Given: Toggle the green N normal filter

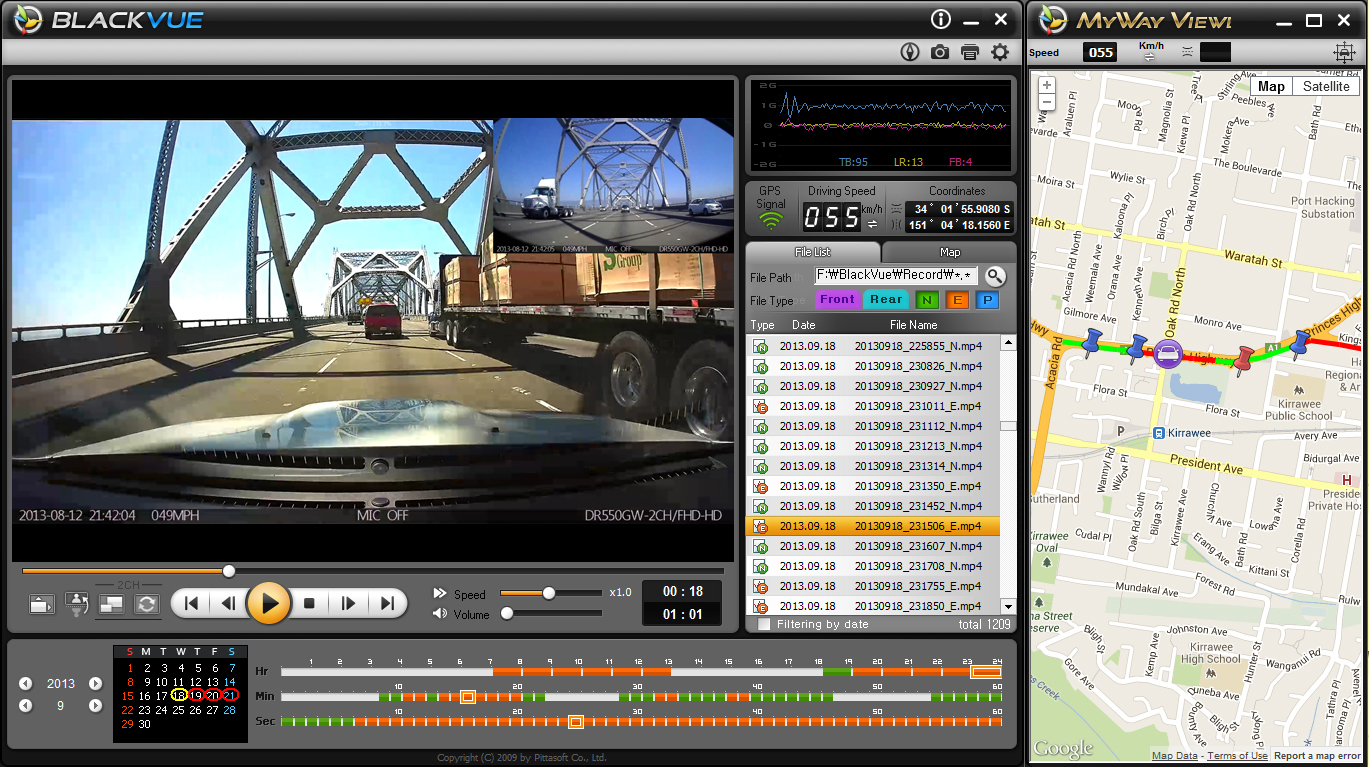Looking at the screenshot, I should [x=927, y=300].
